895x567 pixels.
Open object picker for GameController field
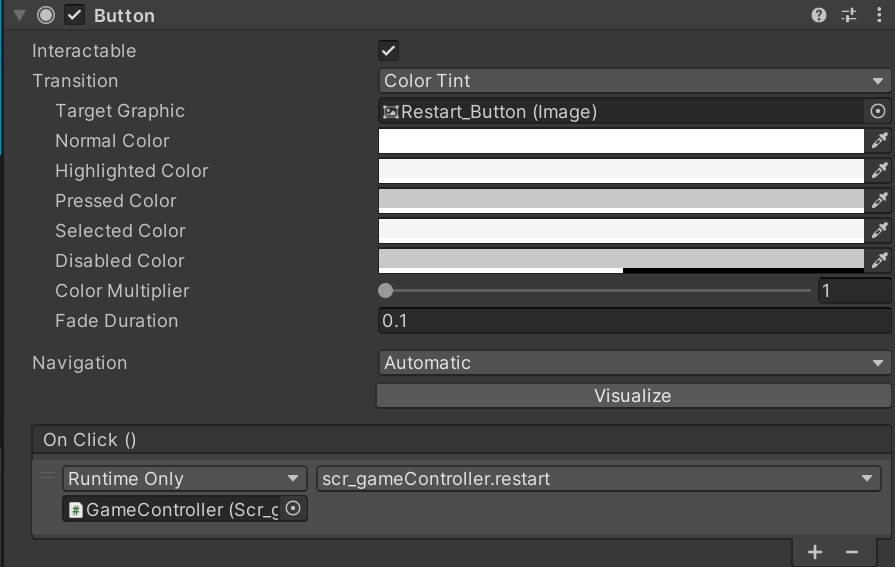[293, 509]
